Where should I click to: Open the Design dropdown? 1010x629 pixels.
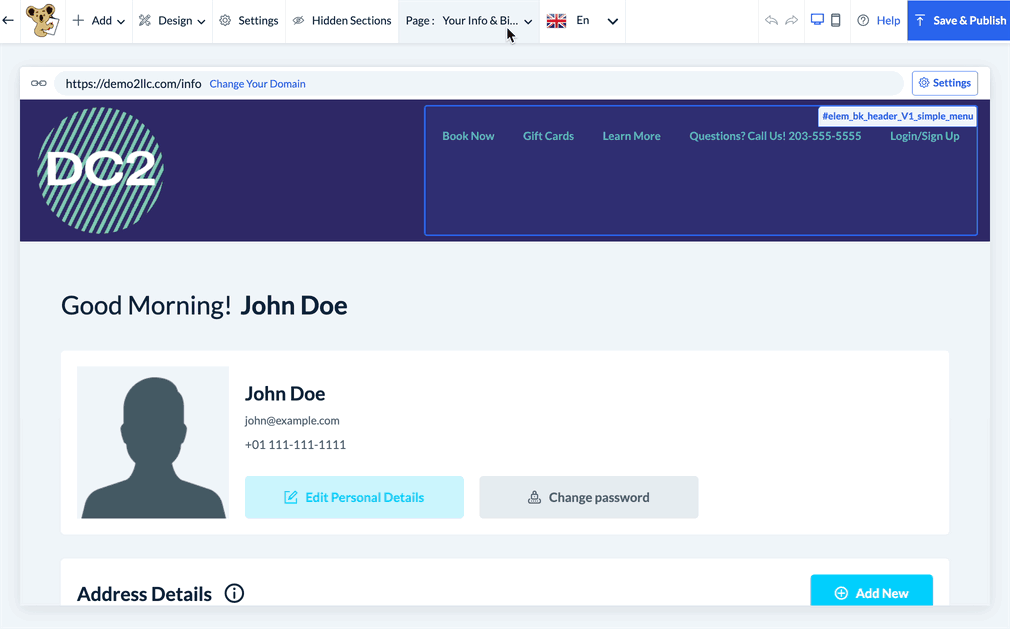click(172, 21)
